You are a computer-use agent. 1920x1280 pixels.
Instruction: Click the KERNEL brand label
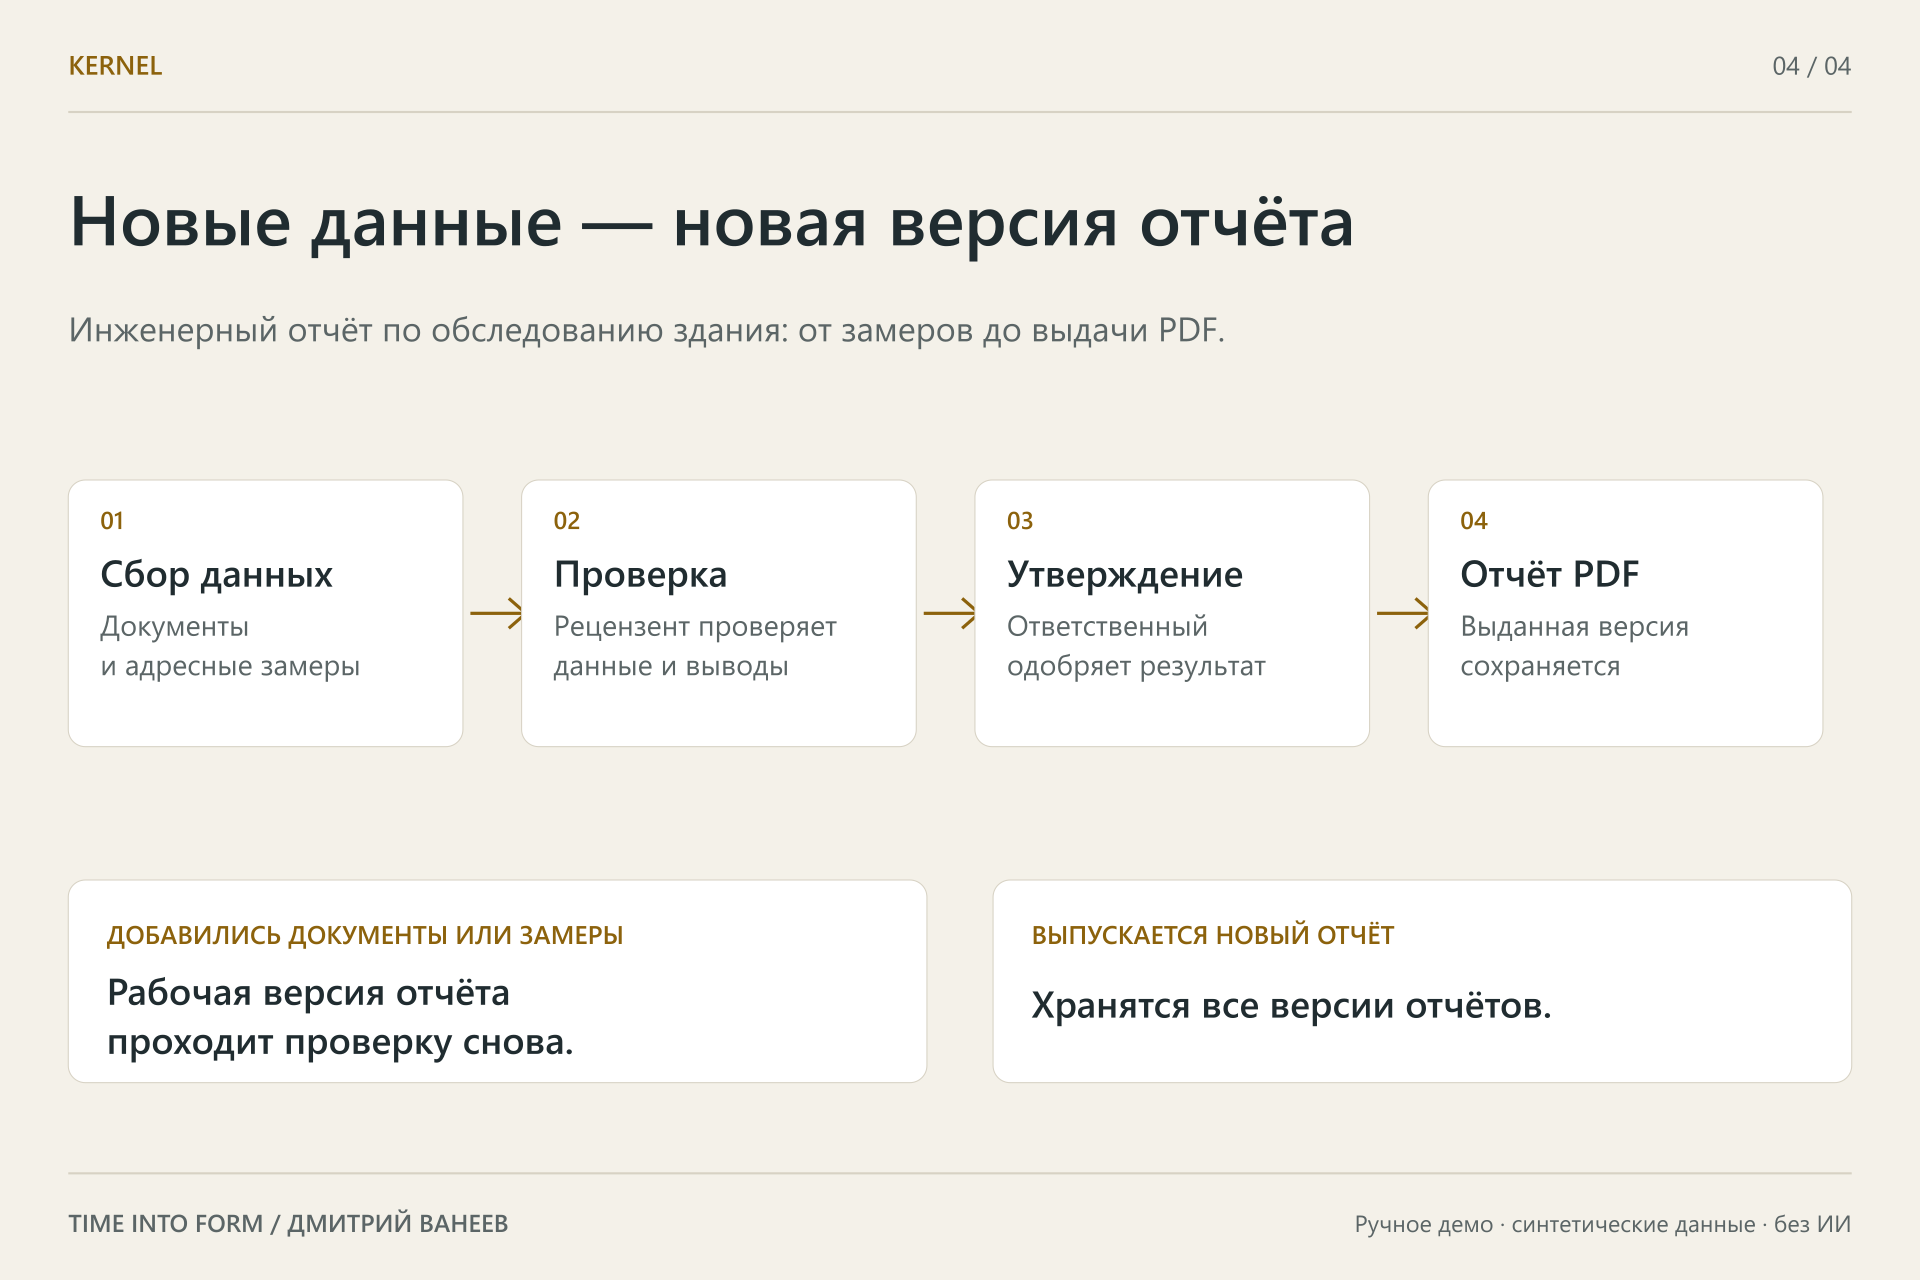(115, 66)
